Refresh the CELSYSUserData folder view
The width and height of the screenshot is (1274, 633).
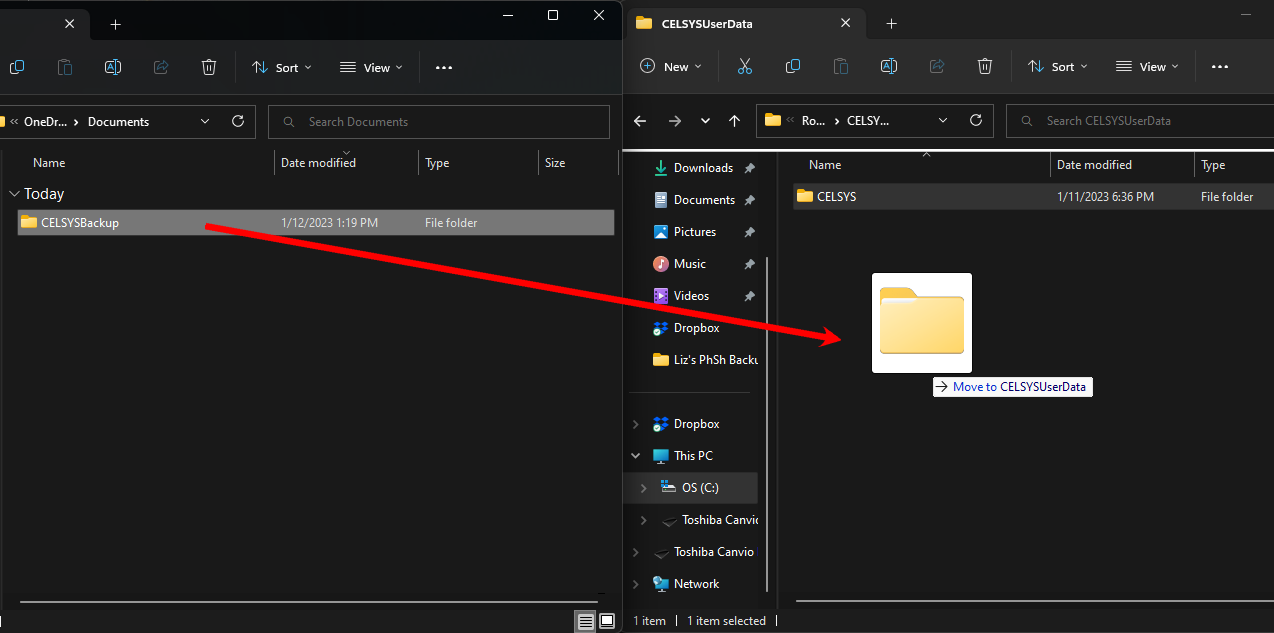[976, 120]
